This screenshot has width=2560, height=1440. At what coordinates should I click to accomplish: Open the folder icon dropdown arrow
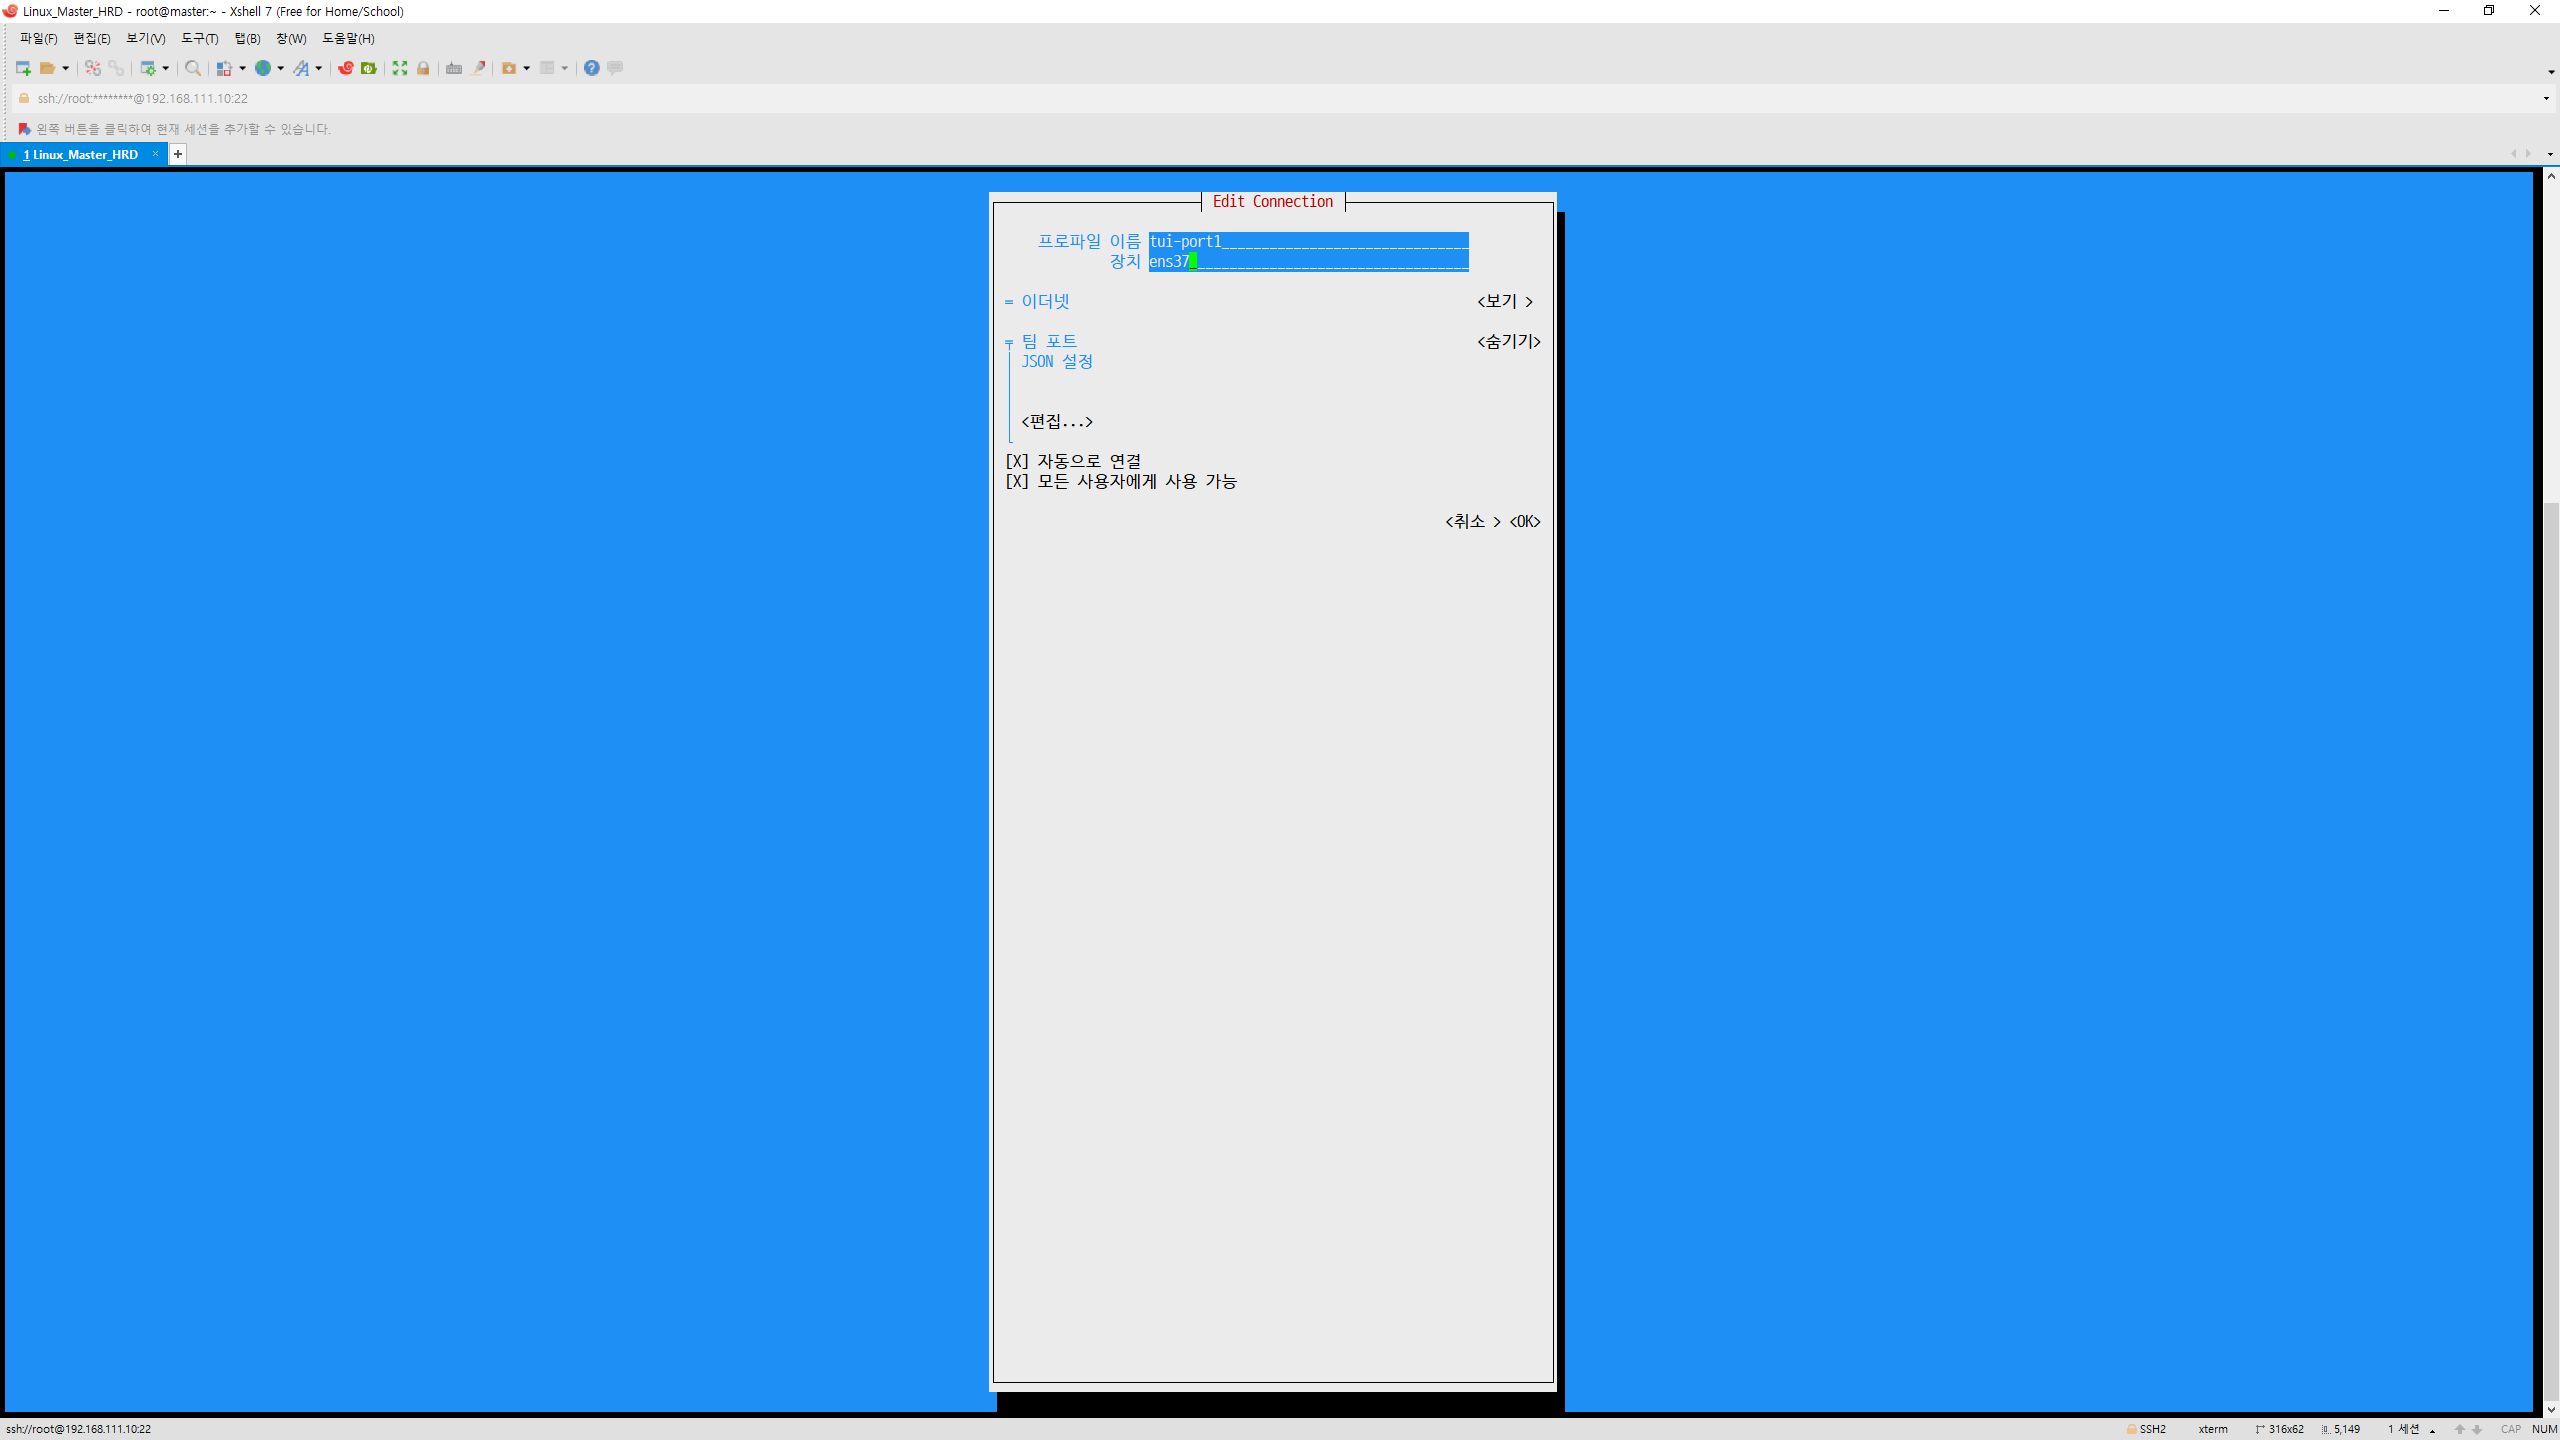click(x=66, y=68)
